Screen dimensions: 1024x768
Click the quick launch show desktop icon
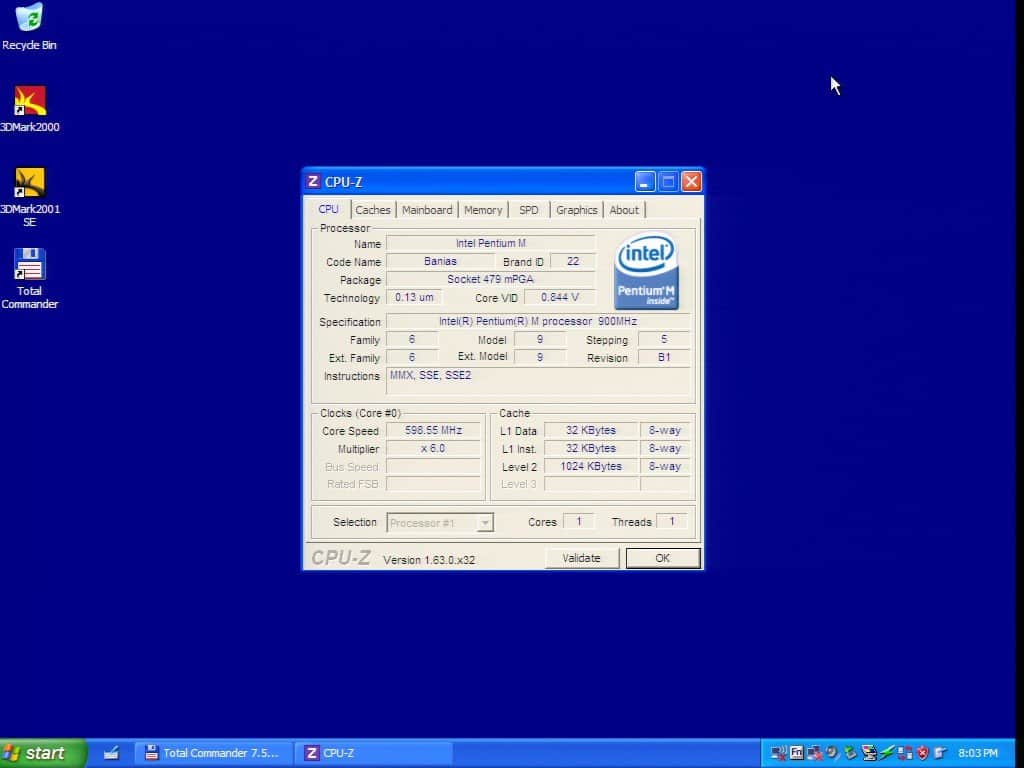(112, 753)
